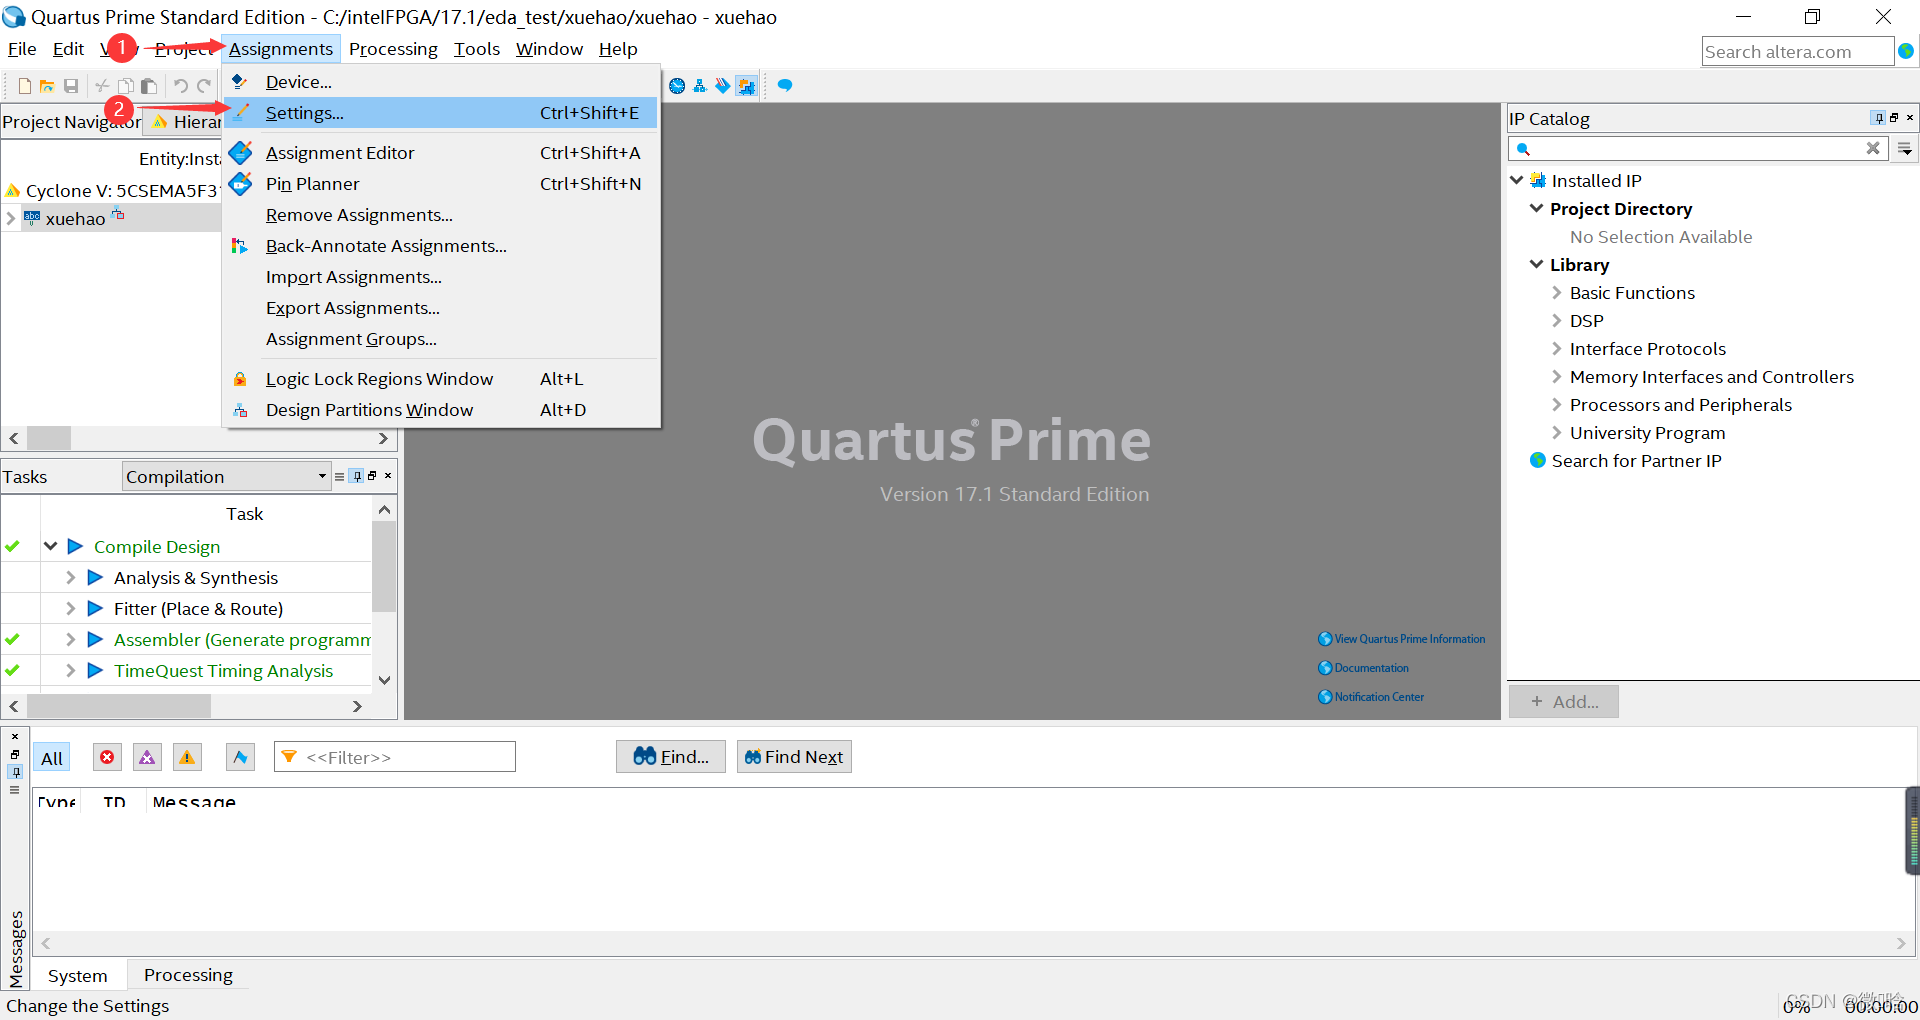Click the Open file toolbar icon
The width and height of the screenshot is (1920, 1020).
47,86
